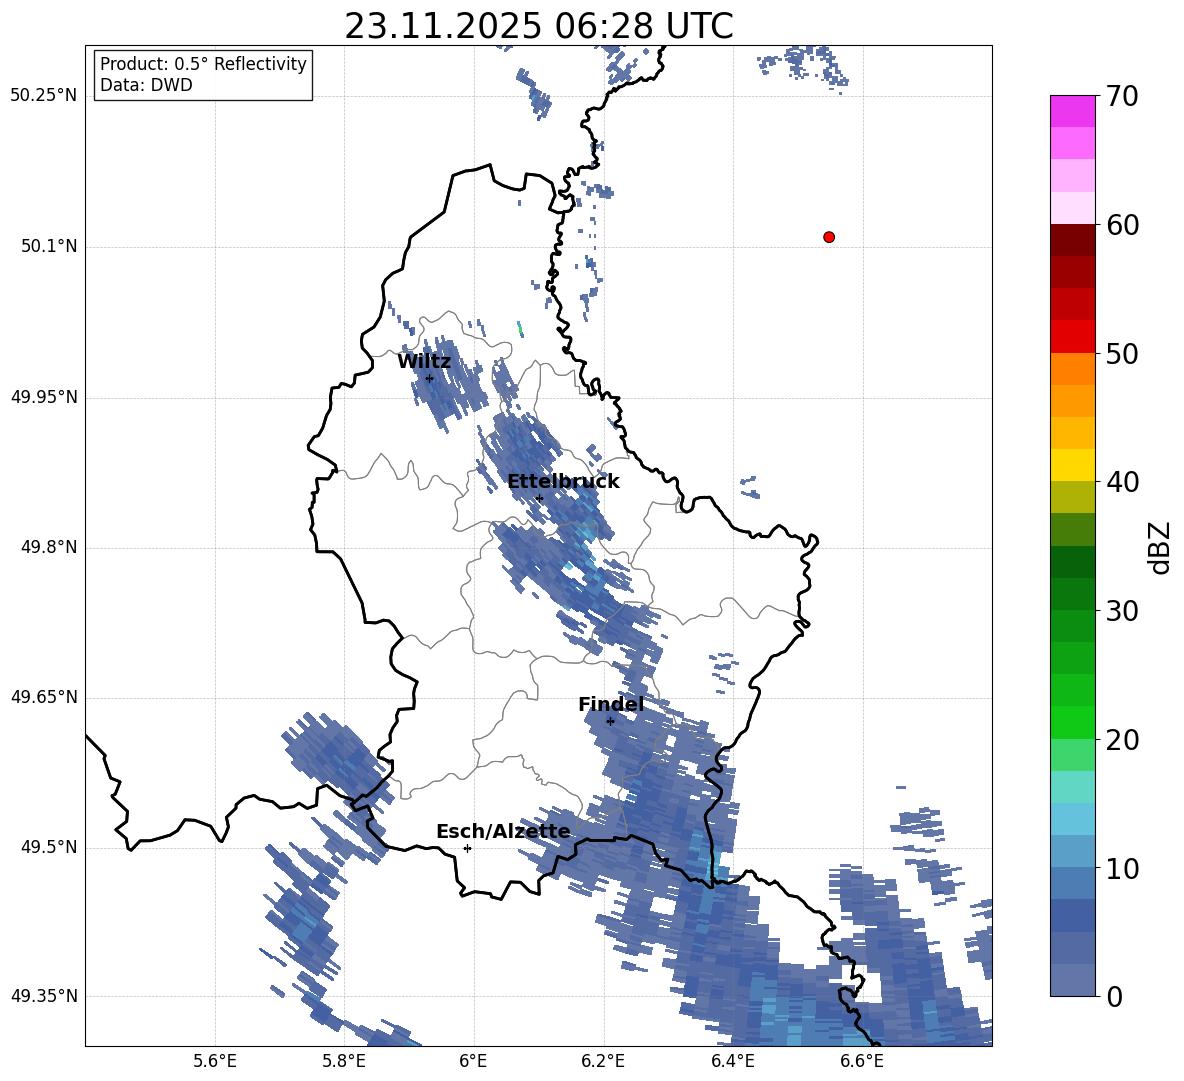Image resolution: width=1184 pixels, height=1081 pixels.
Task: Click the 60 tick on the colorbar
Action: [1122, 225]
